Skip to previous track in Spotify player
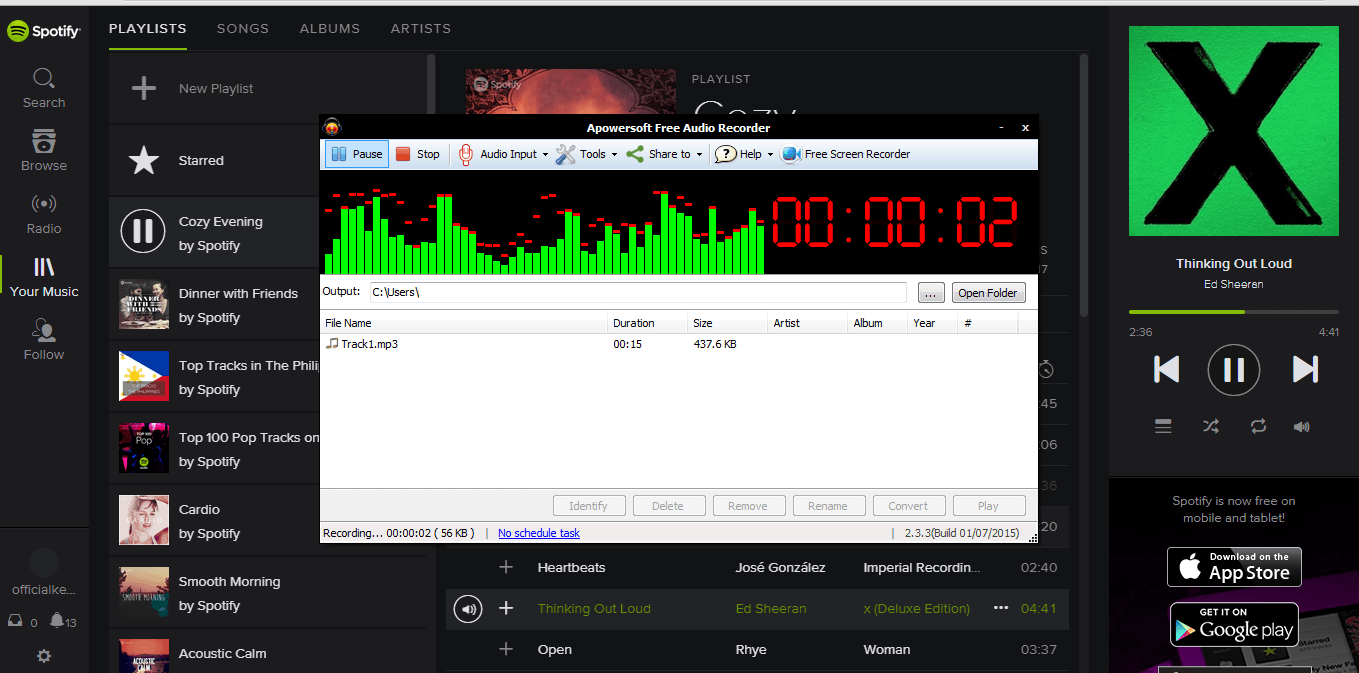The height and width of the screenshot is (673, 1359). 1166,369
